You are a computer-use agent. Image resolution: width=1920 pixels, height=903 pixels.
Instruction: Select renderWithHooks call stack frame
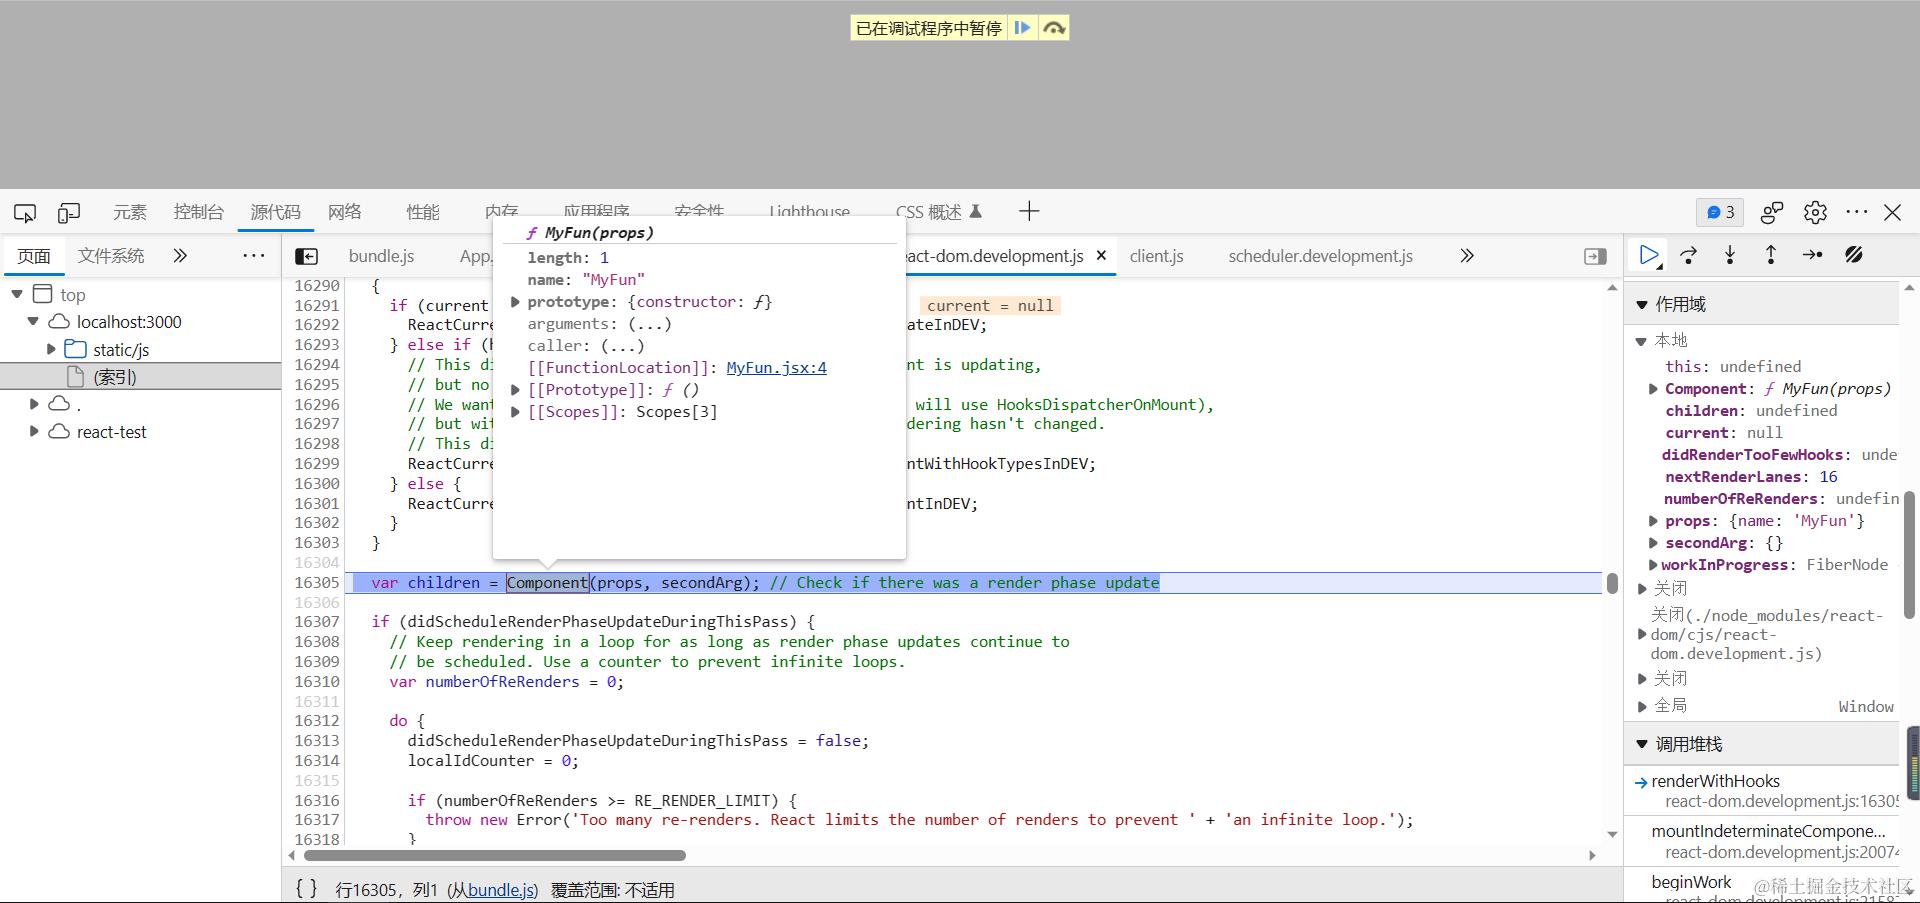point(1762,791)
